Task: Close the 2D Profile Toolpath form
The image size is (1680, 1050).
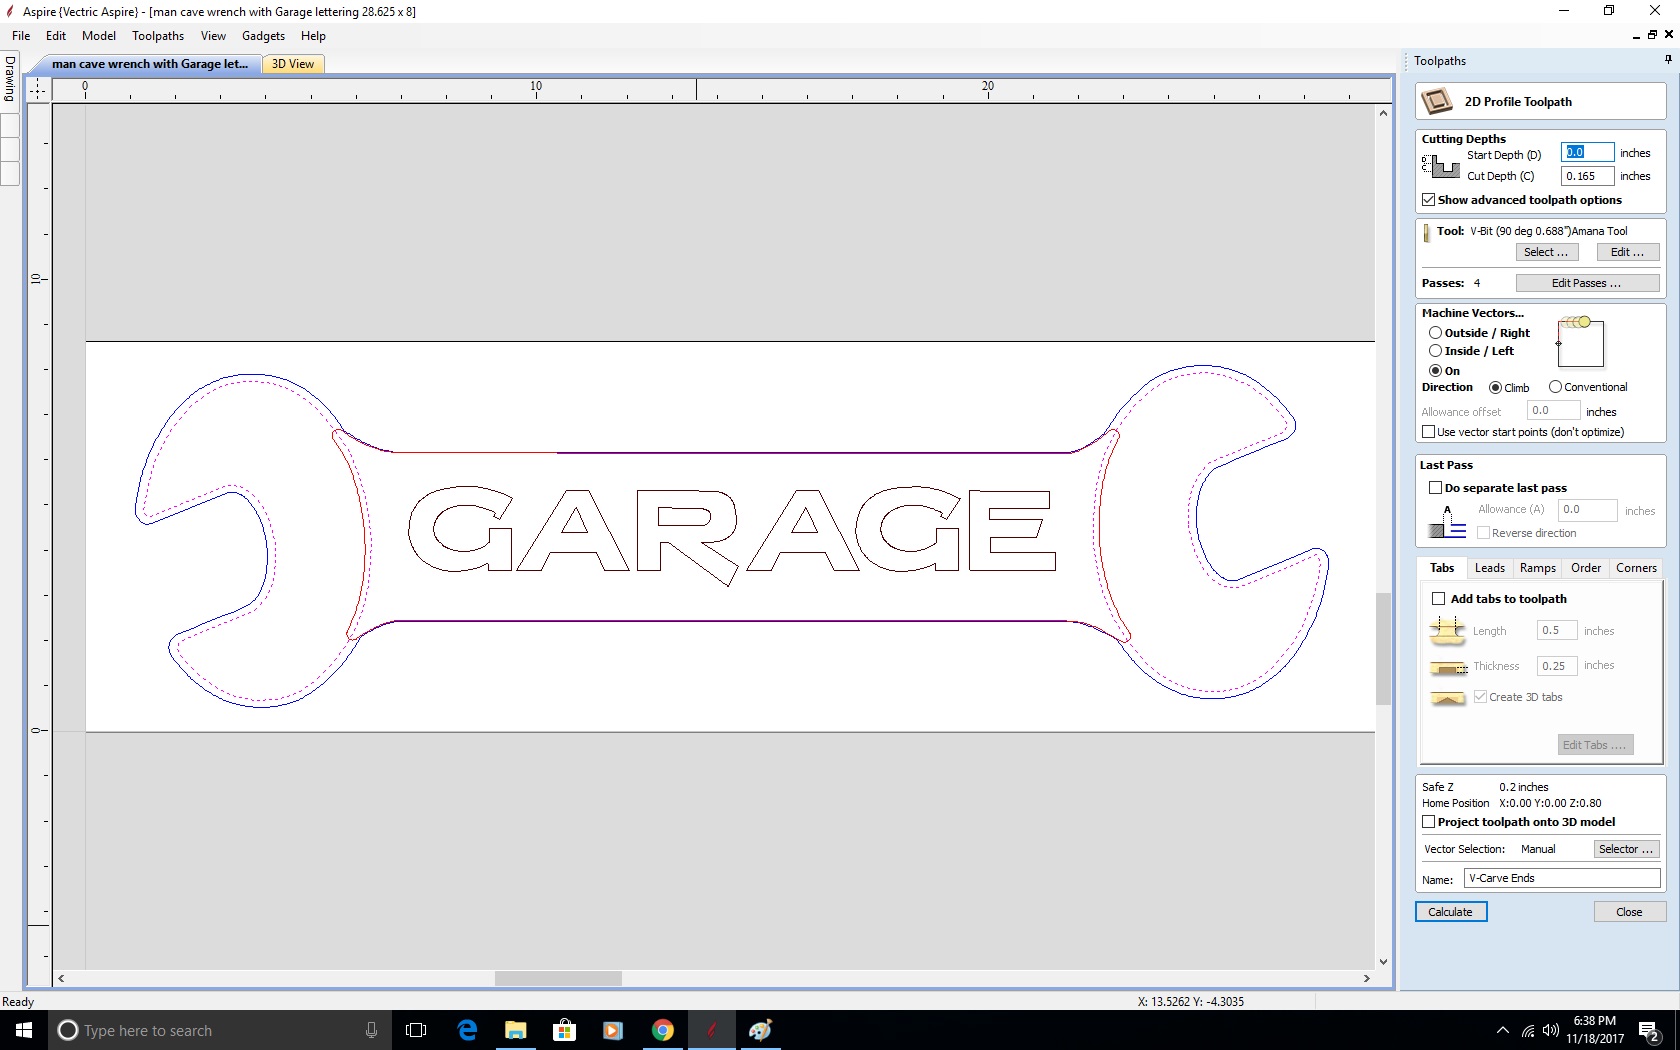Action: (1629, 912)
